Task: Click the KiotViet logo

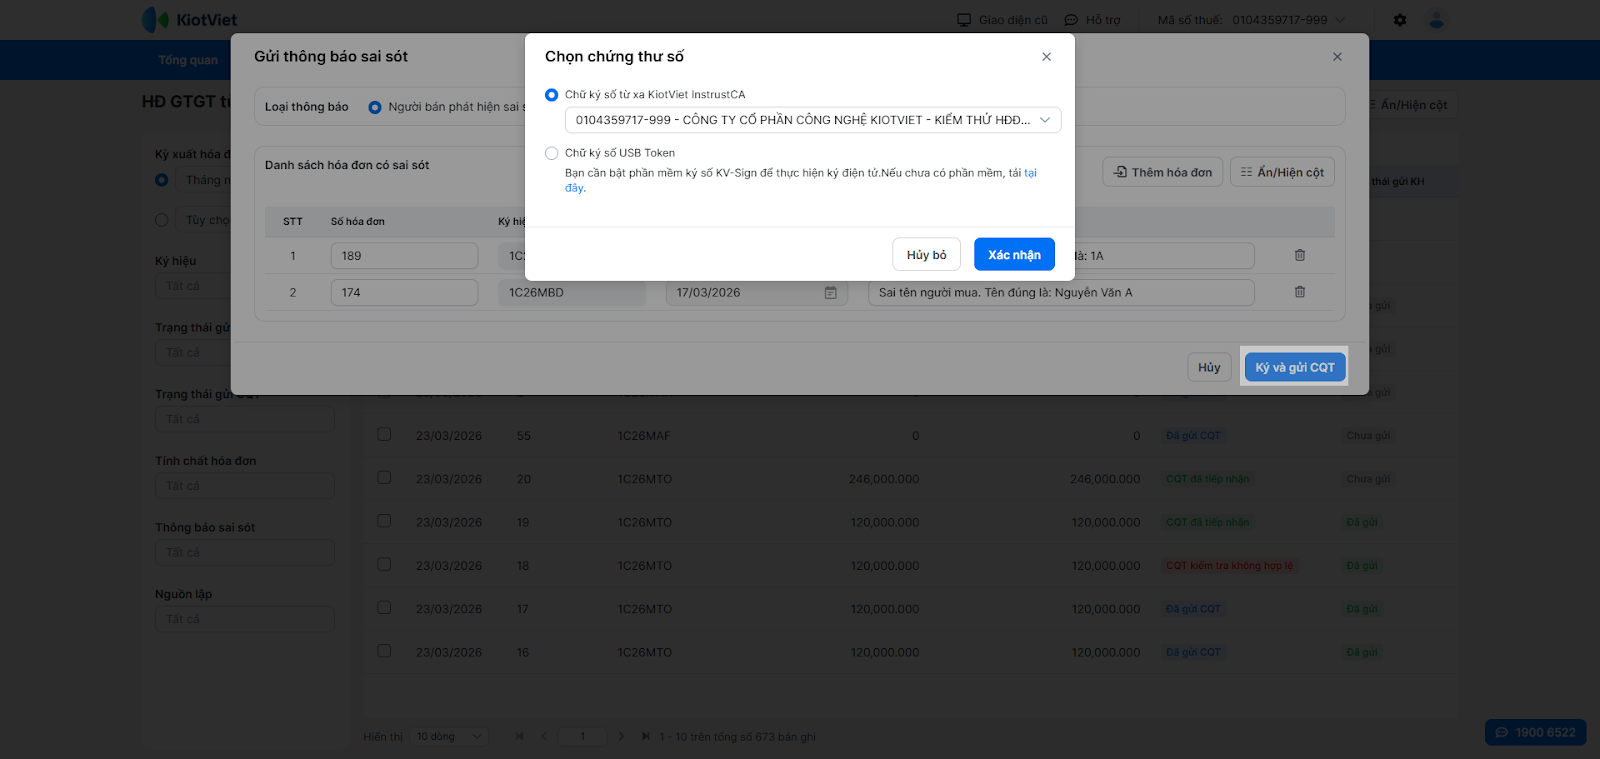Action: (190, 20)
